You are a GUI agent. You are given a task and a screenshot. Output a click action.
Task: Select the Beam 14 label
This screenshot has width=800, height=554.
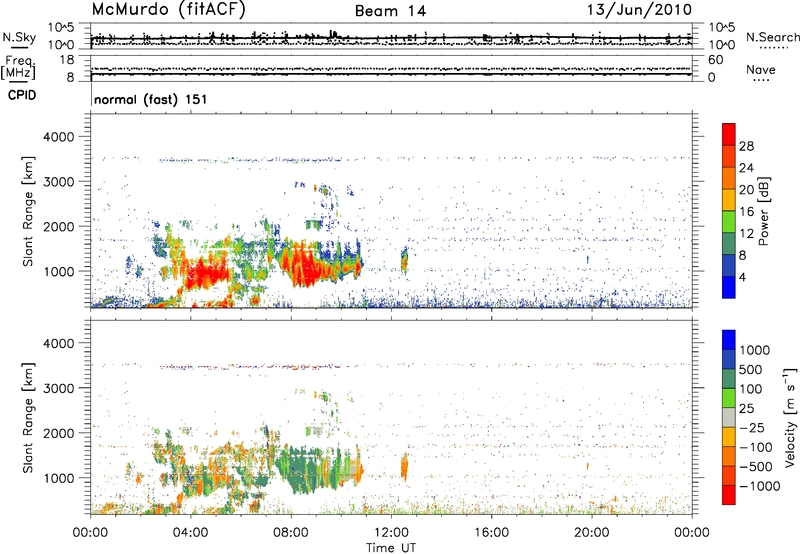pos(390,11)
